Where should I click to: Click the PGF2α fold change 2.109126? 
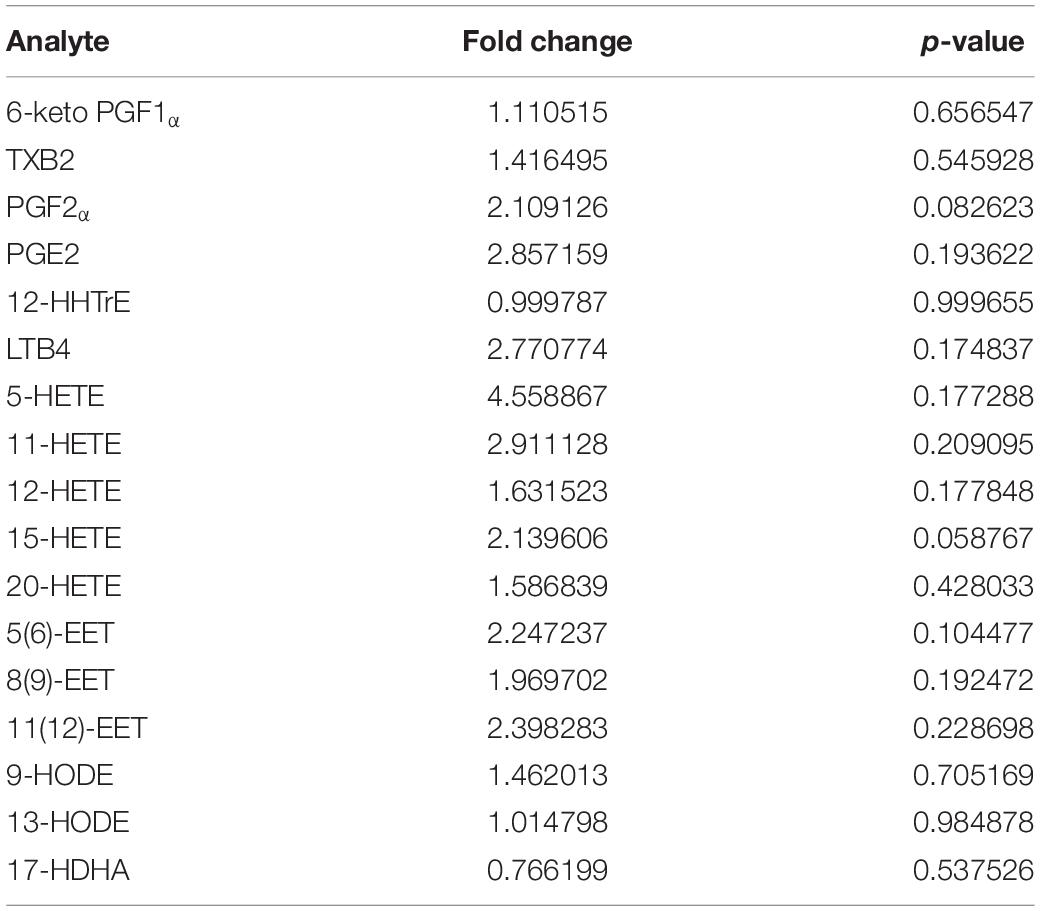click(x=547, y=207)
